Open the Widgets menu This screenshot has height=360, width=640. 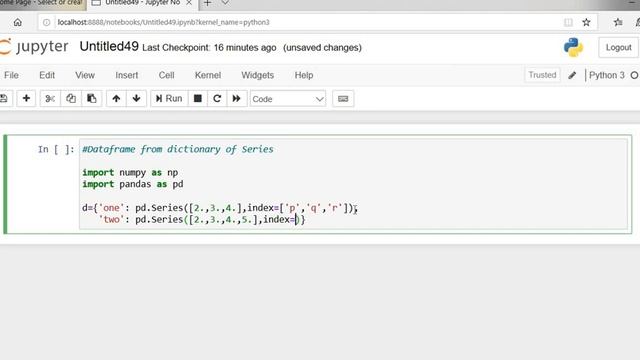[258, 75]
